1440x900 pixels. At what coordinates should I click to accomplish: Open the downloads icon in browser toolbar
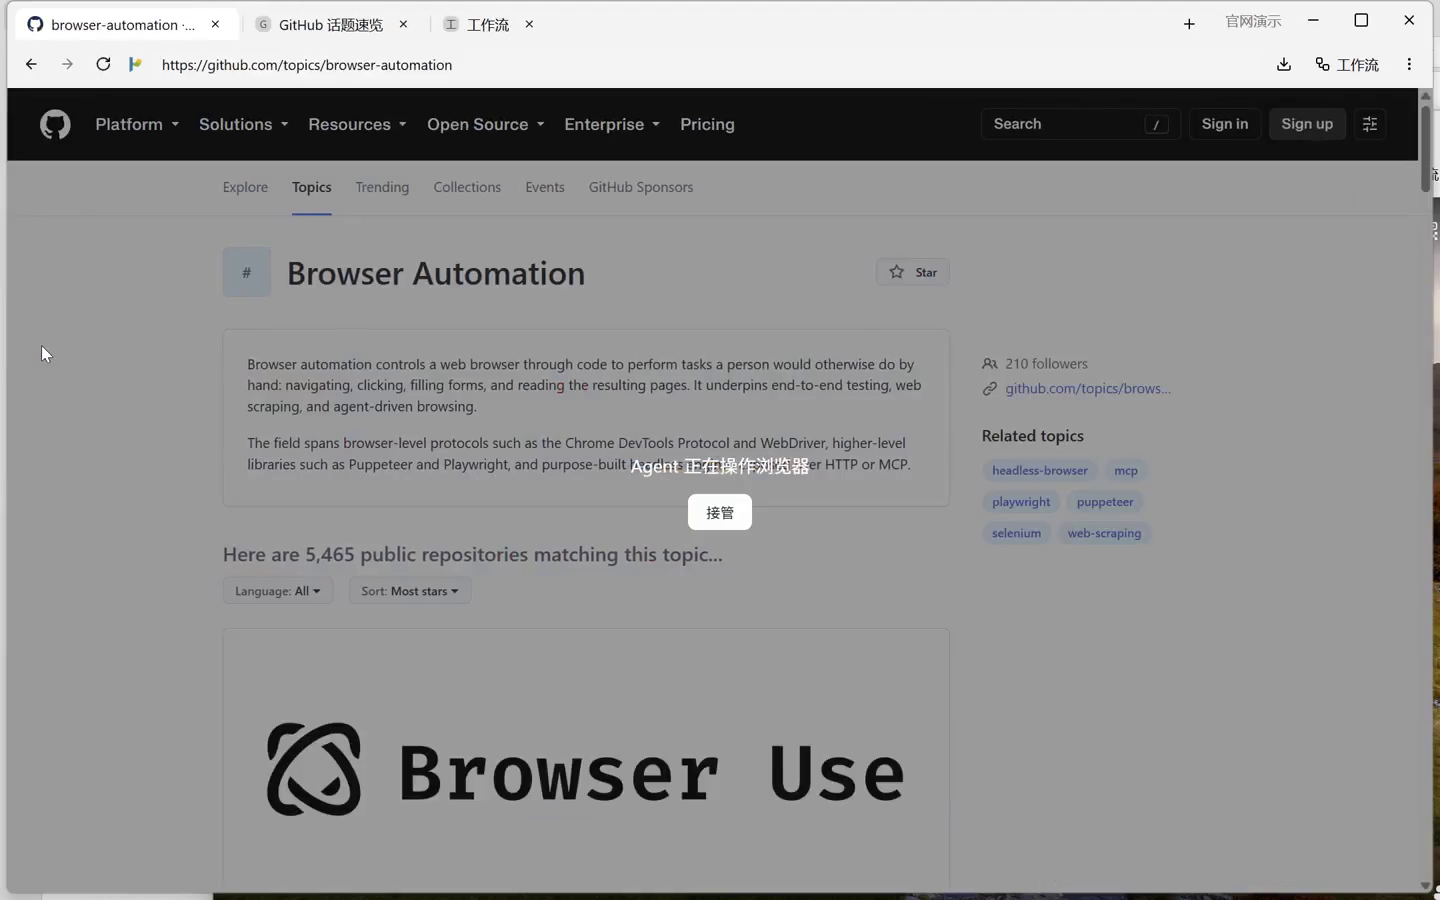pyautogui.click(x=1284, y=64)
